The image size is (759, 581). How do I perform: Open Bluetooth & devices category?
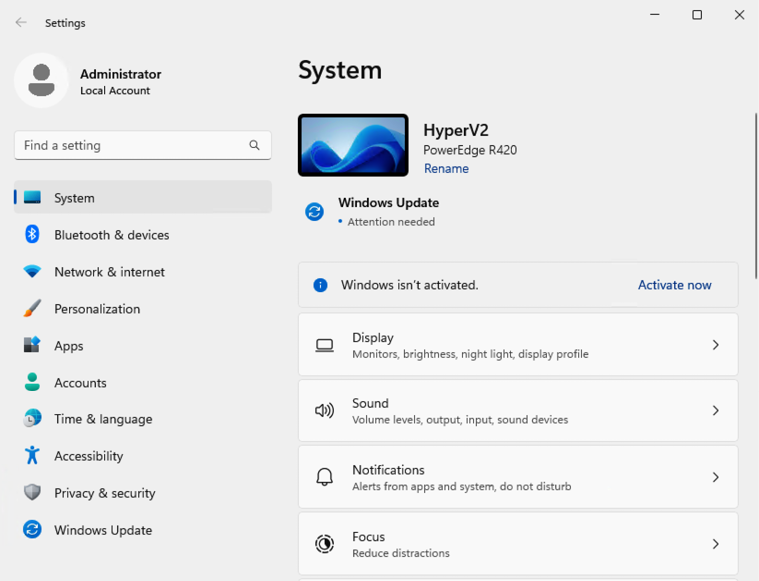[x=111, y=235]
